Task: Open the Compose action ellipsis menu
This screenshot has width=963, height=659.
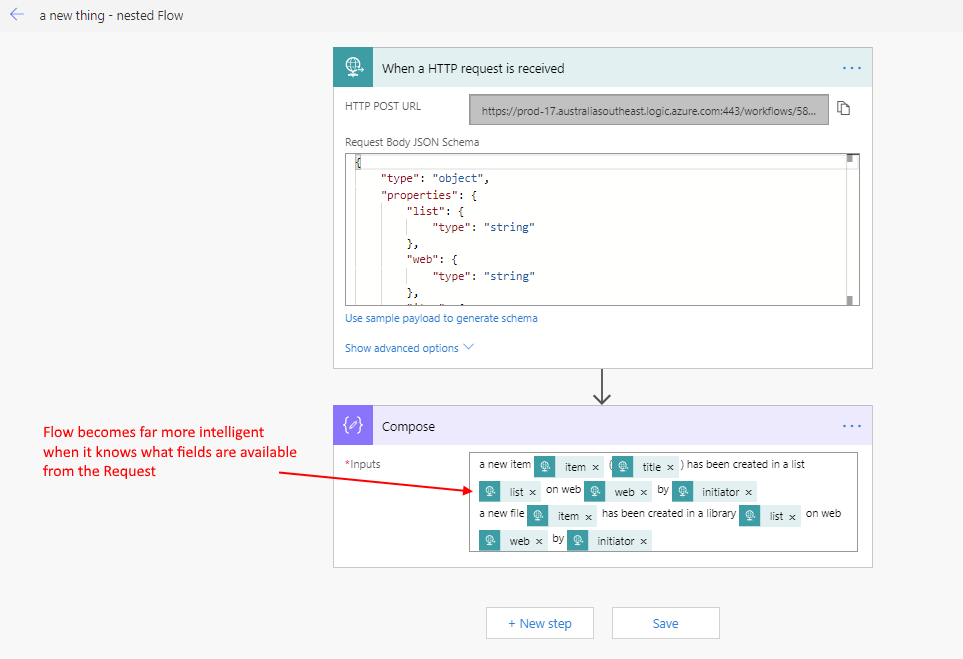Action: tap(851, 426)
